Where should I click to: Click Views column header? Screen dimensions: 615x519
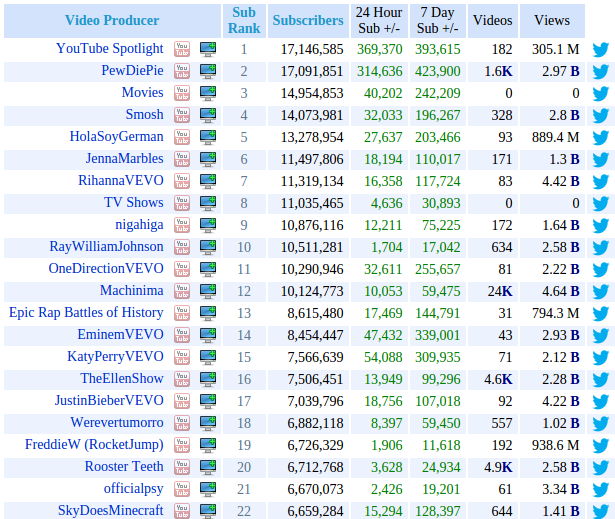tap(552, 20)
